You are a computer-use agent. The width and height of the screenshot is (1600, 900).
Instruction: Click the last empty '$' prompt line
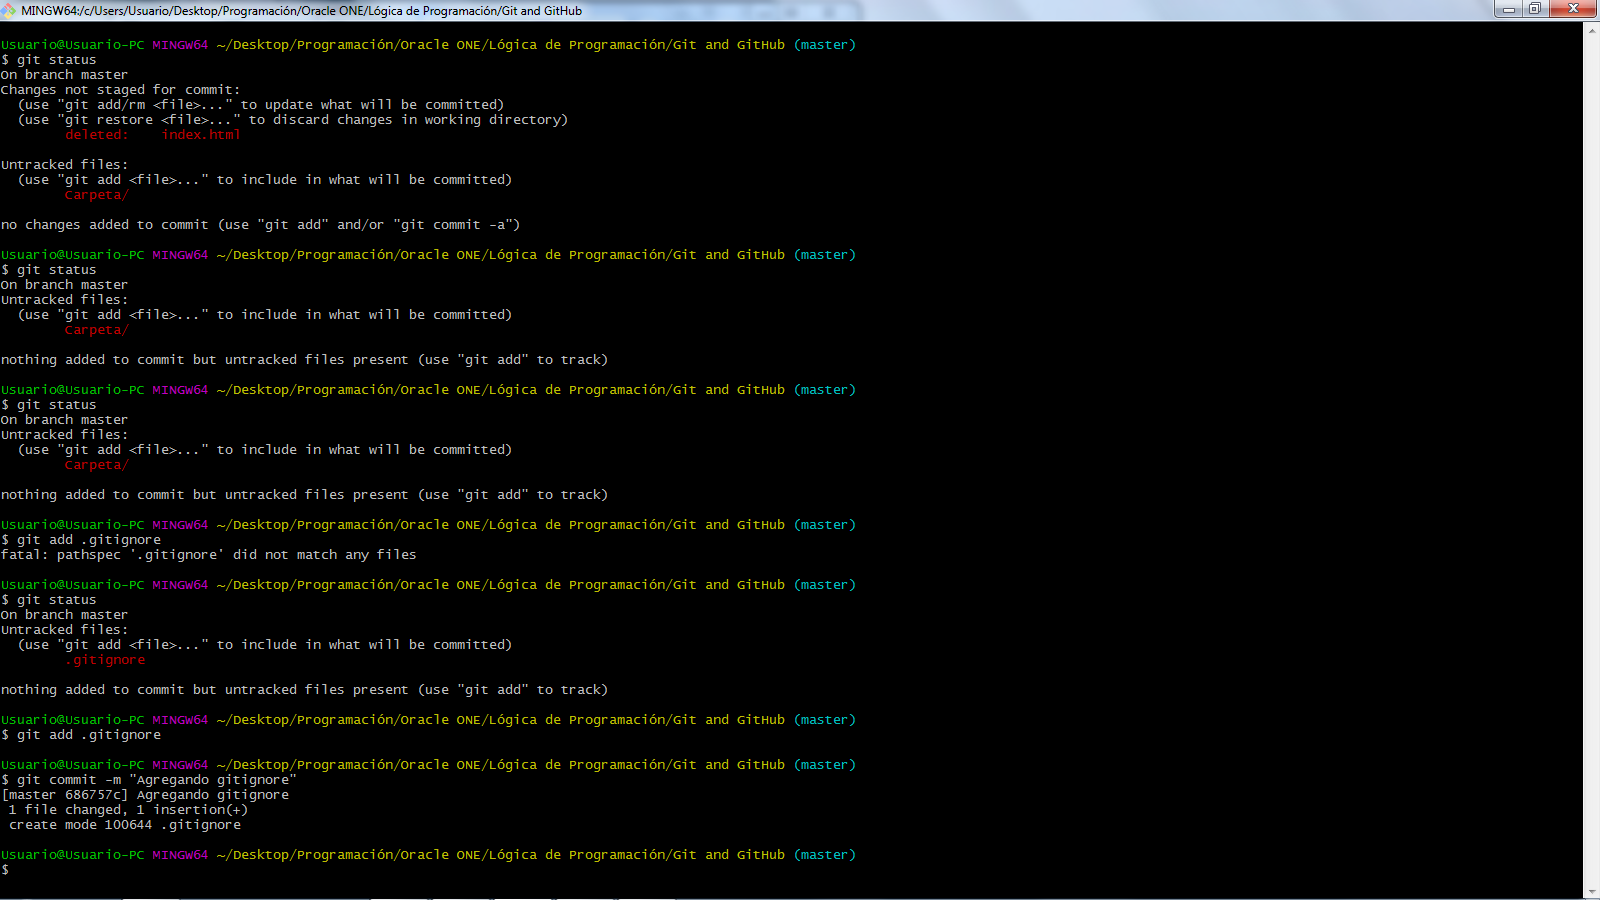(x=5, y=870)
